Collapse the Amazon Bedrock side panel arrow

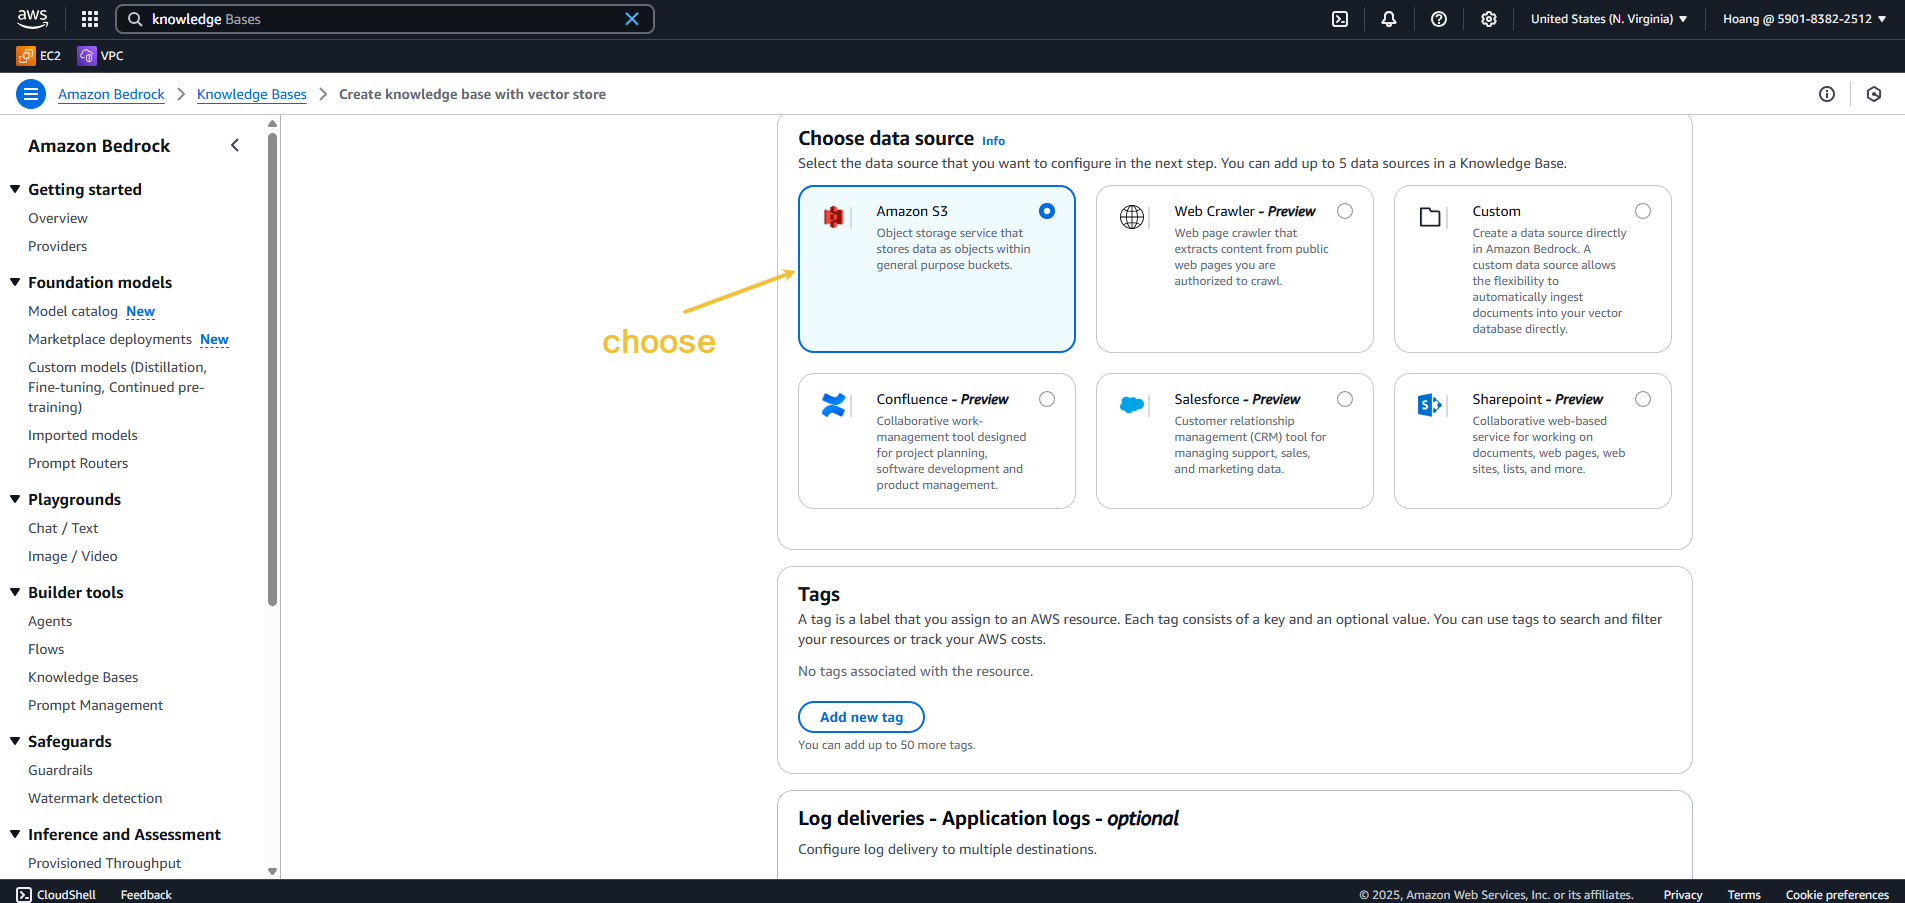235,145
